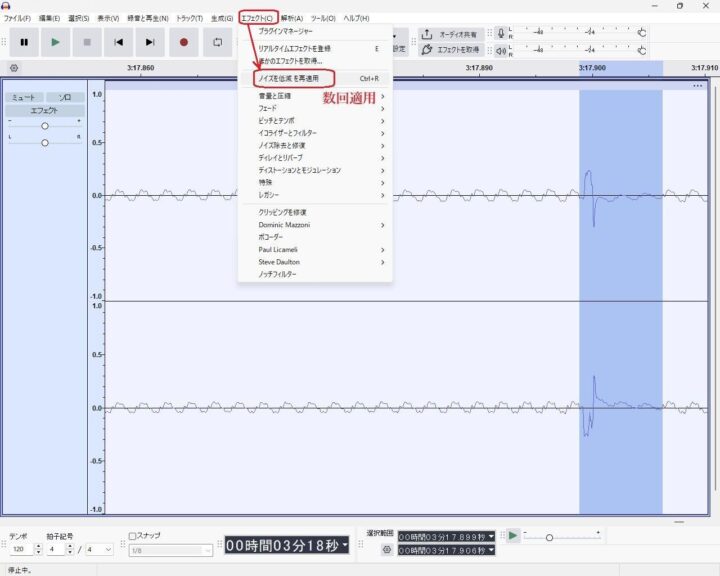Viewport: 720px width, 576px height.
Task: Open the 解析(A) menu
Action: (293, 18)
